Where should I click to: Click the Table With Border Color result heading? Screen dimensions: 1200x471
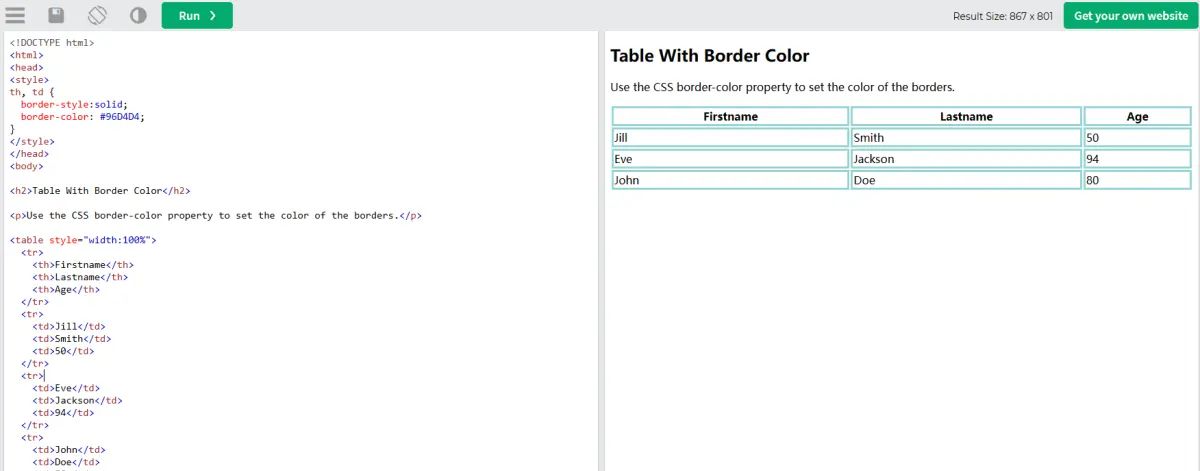click(x=709, y=56)
